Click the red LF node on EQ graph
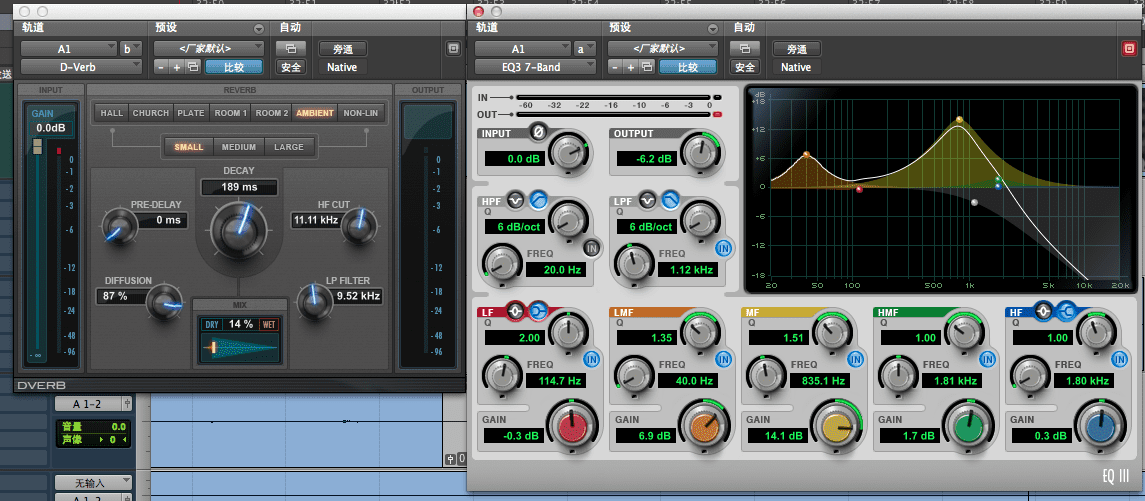 pyautogui.click(x=859, y=189)
